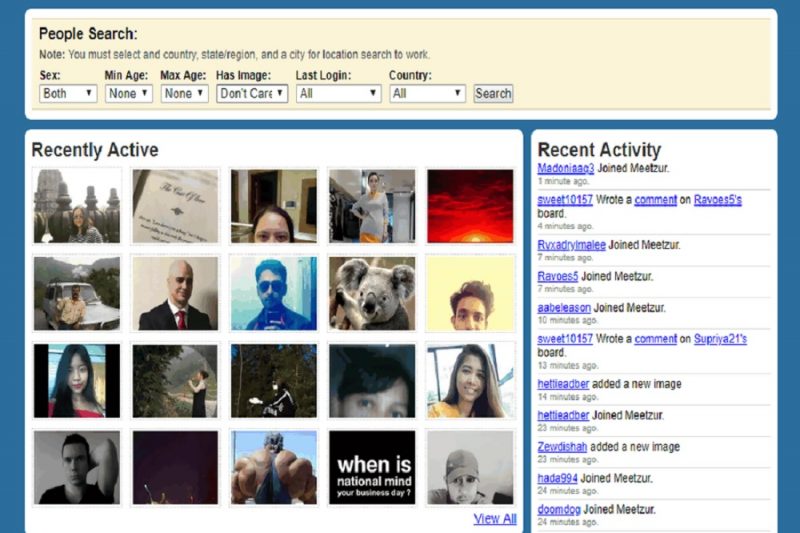Open the red sunset thumbnail
800x533 pixels.
point(470,206)
